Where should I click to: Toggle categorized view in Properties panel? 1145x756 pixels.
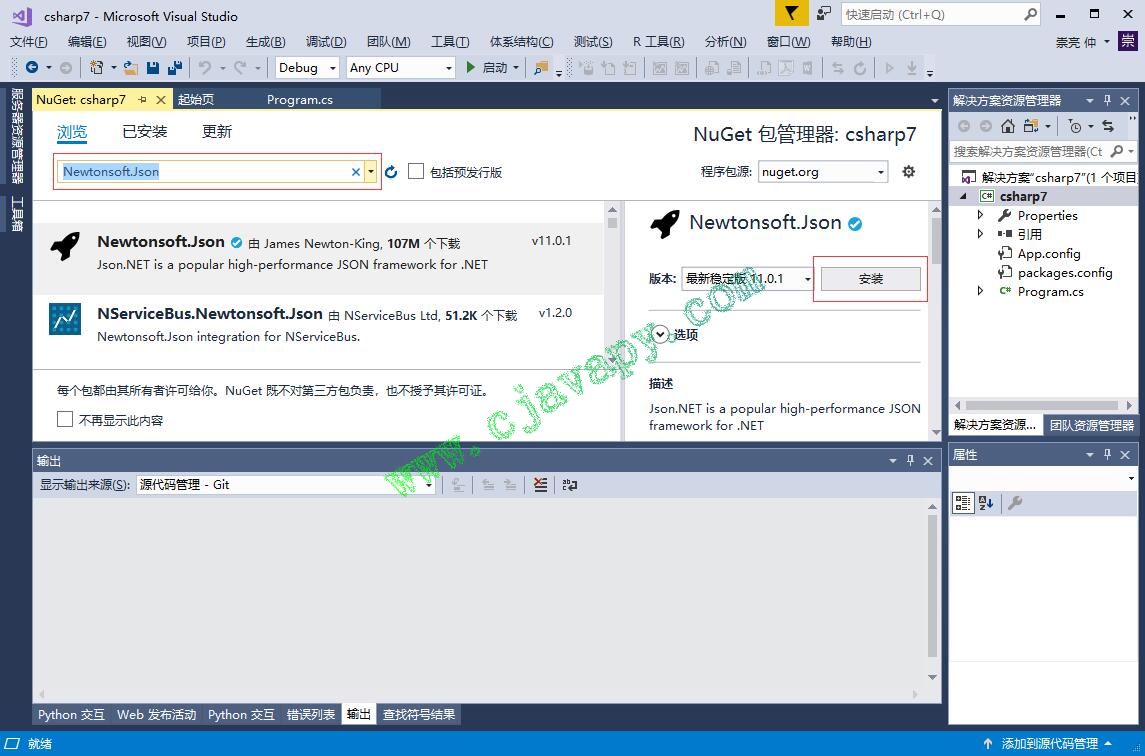pyautogui.click(x=963, y=503)
